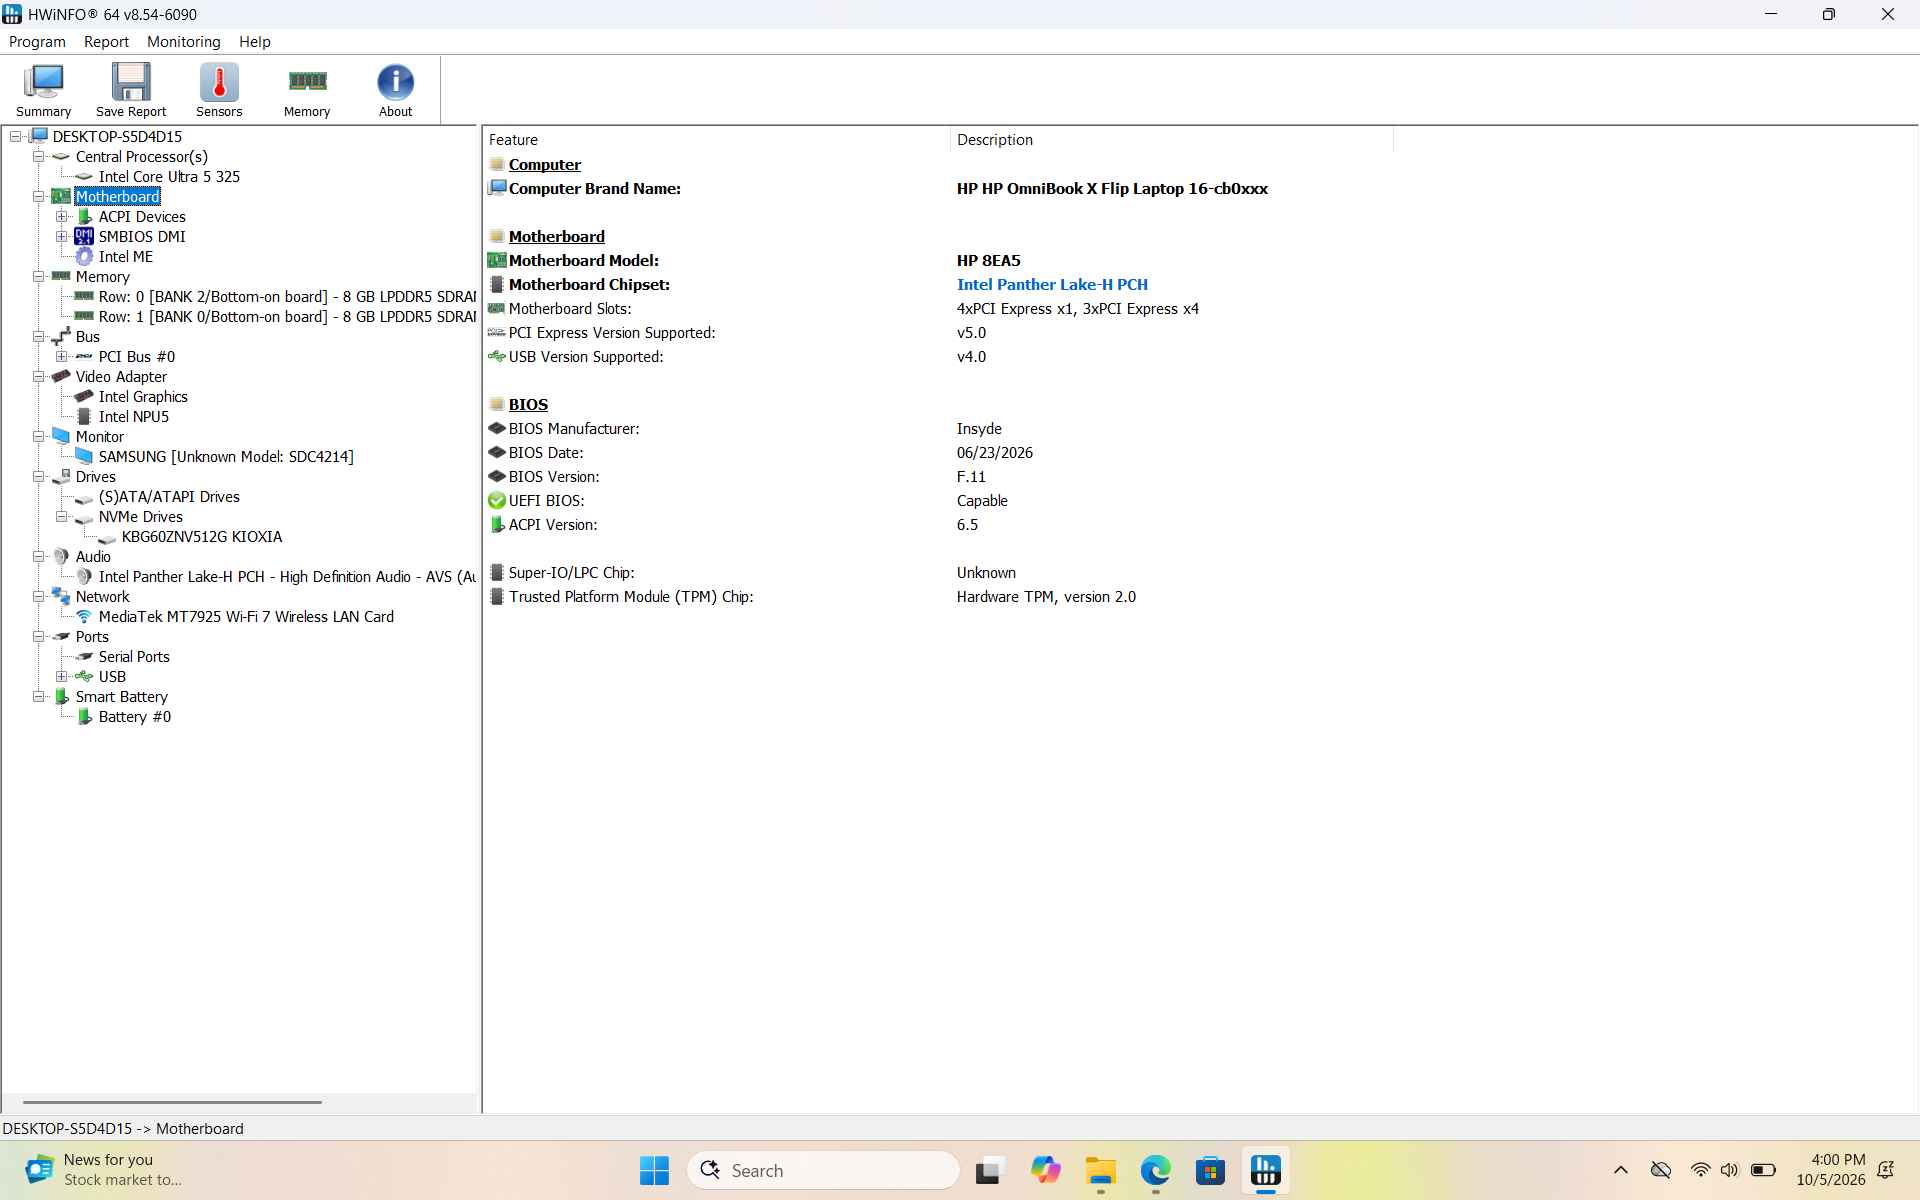Select the Serial Ports item
The height and width of the screenshot is (1200, 1920).
tap(134, 657)
